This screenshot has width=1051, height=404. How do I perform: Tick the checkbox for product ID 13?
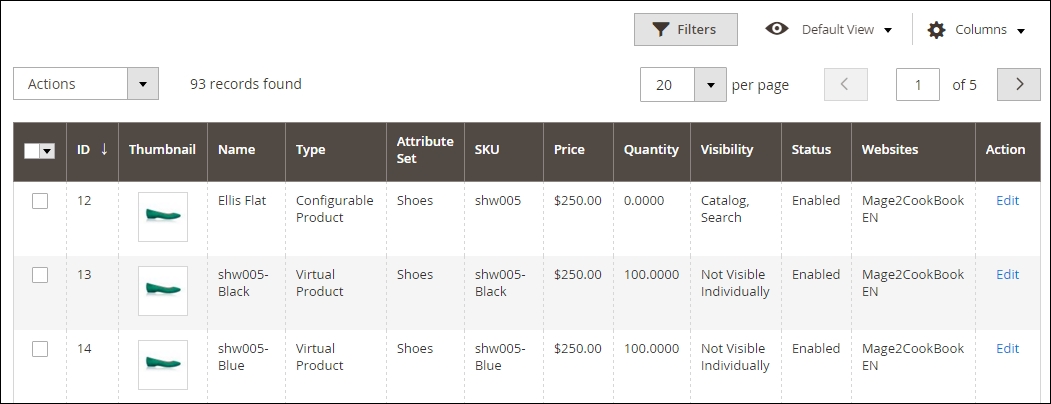(x=40, y=275)
